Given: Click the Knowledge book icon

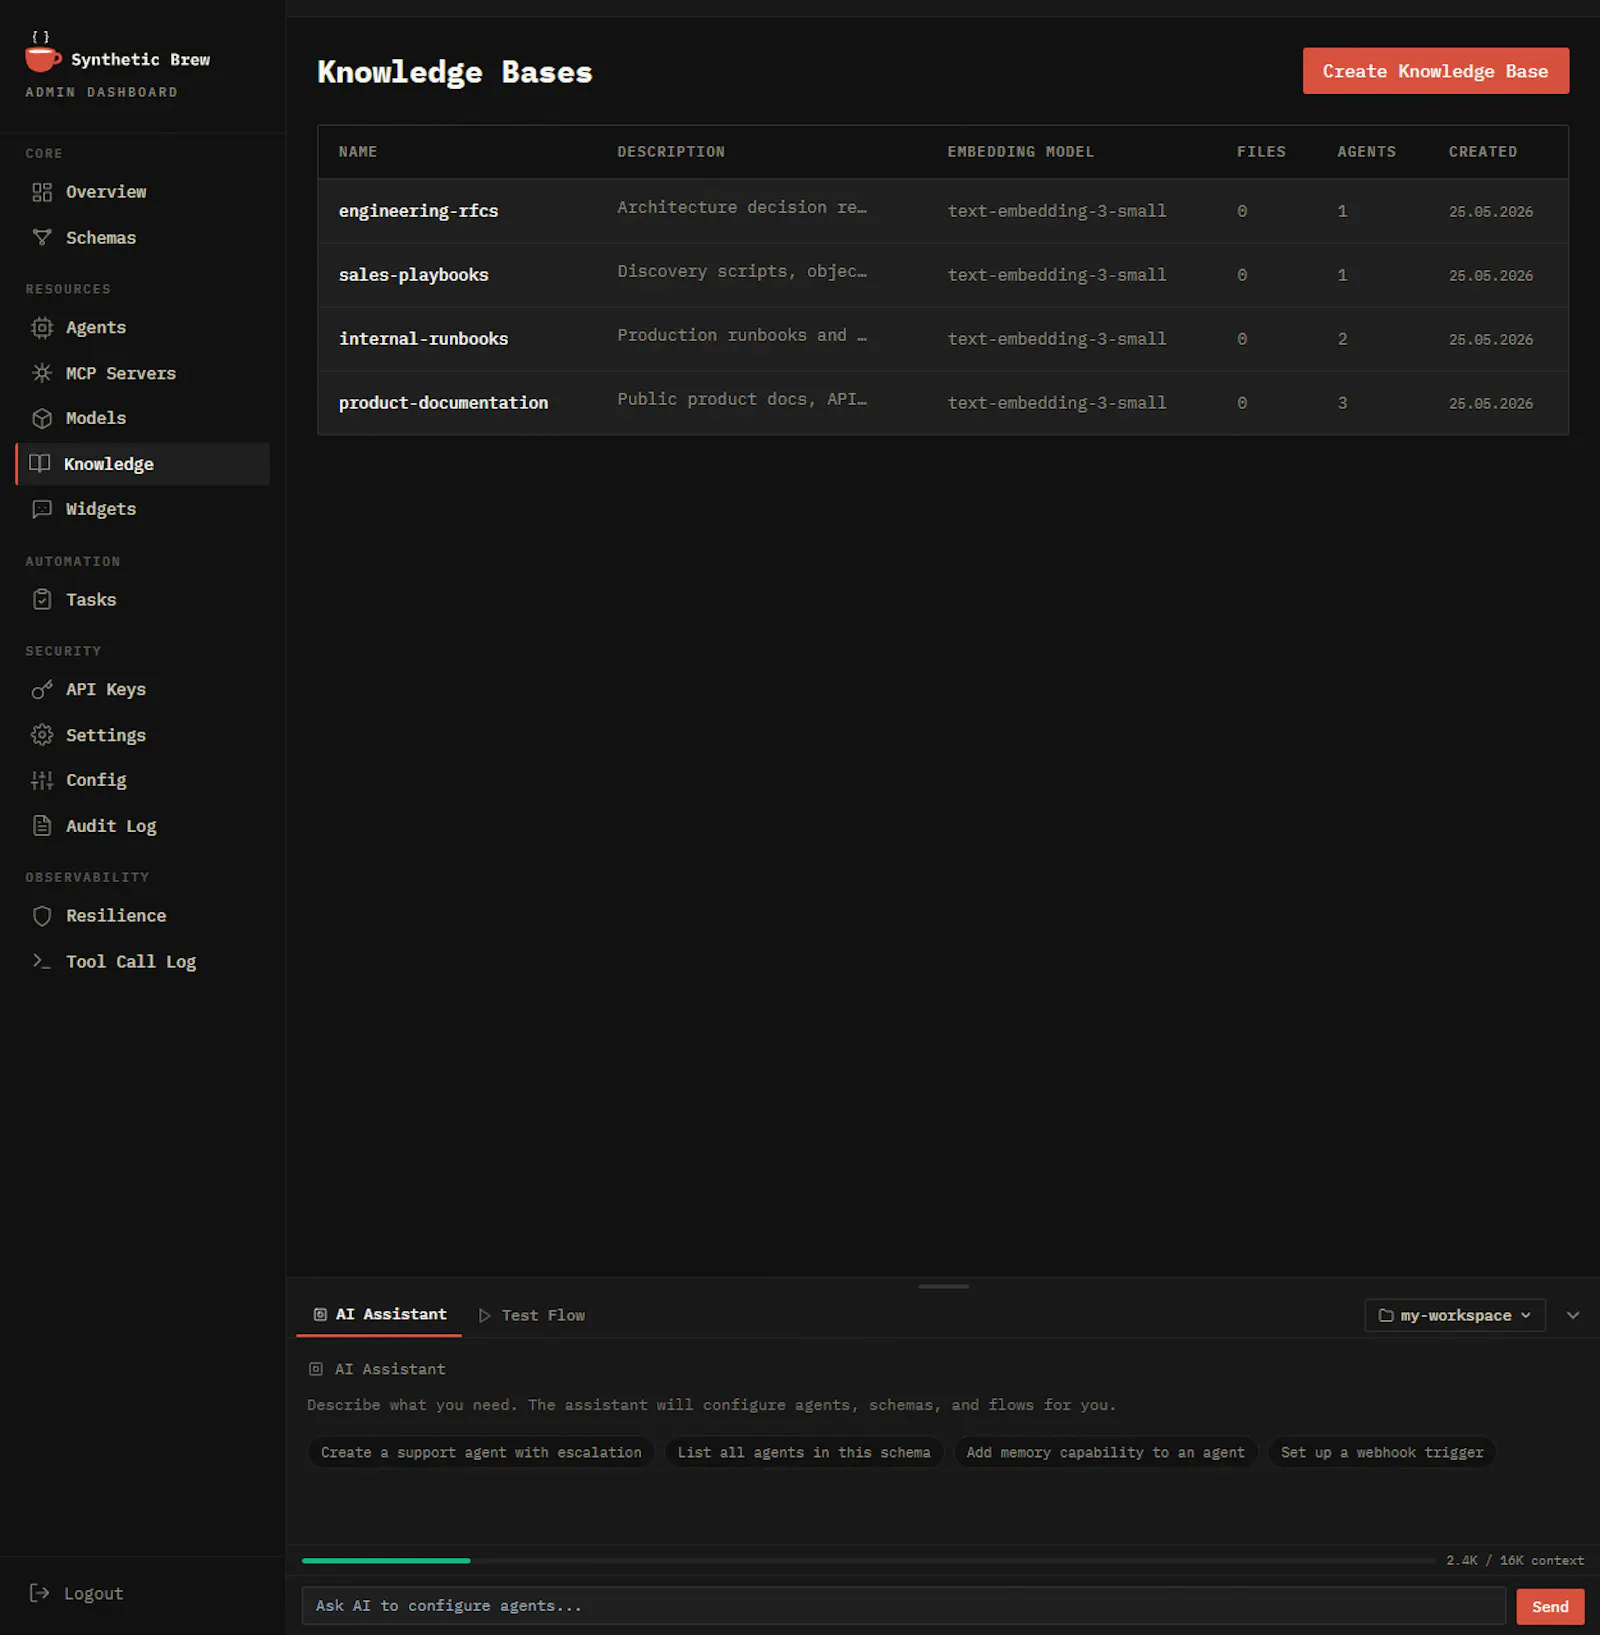Looking at the screenshot, I should coord(40,464).
